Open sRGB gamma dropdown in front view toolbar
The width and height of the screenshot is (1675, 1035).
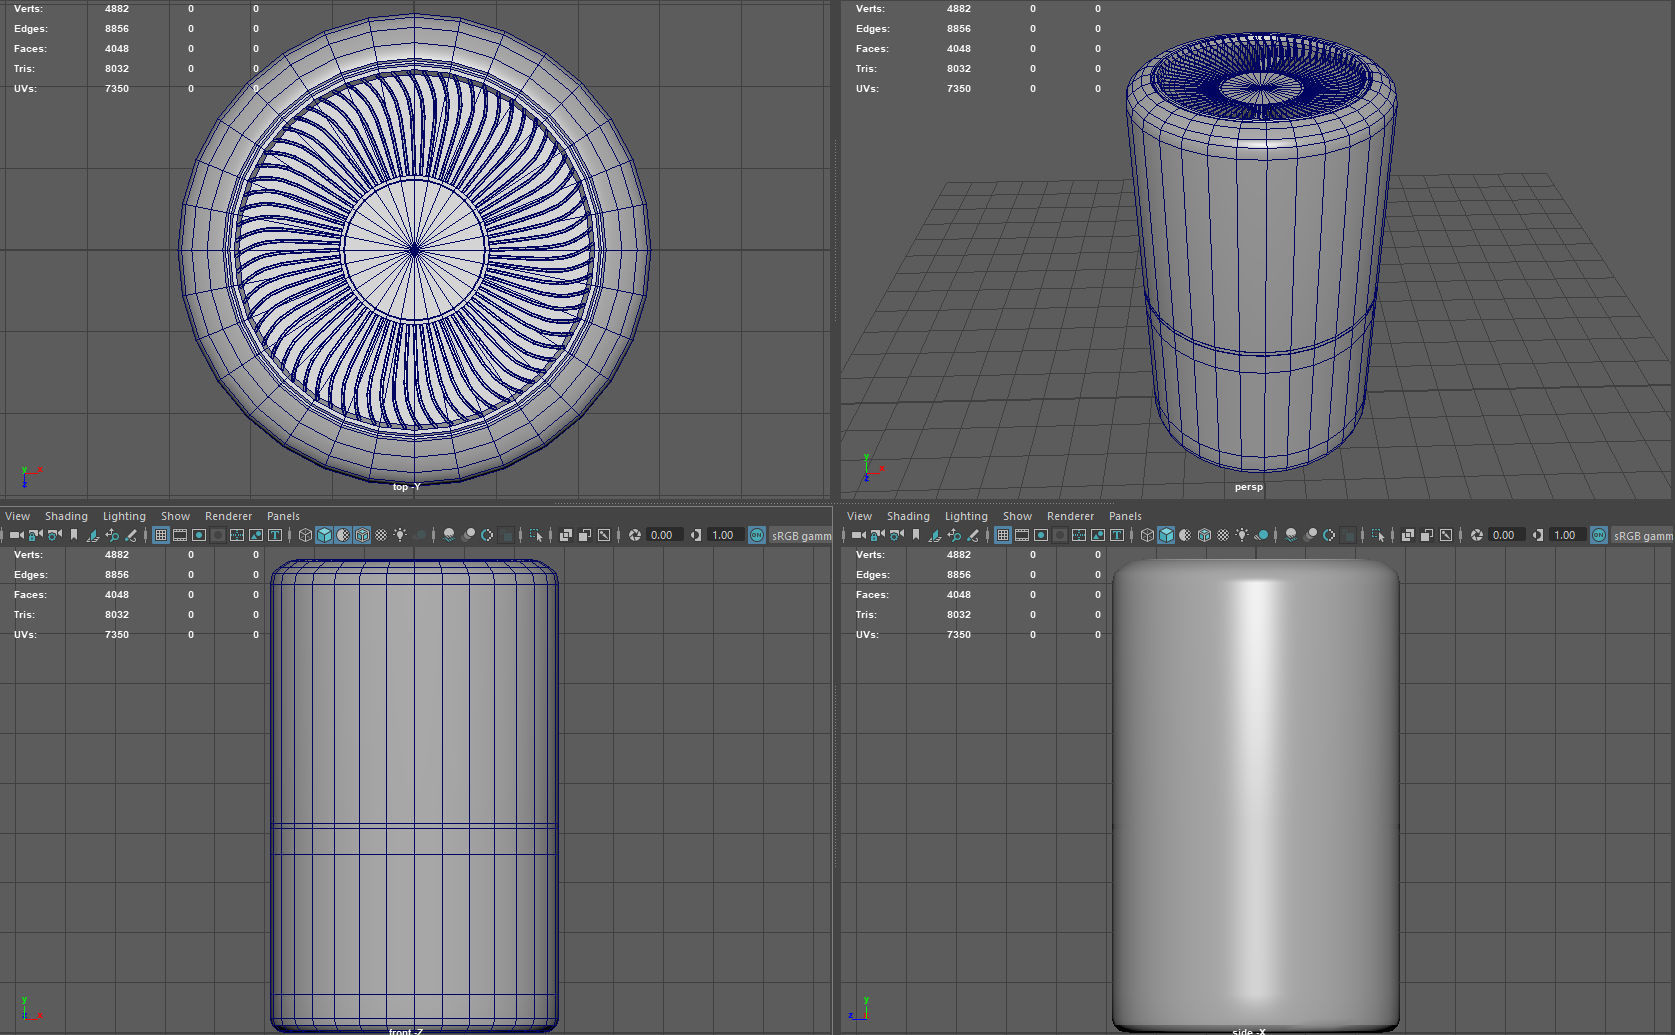click(801, 535)
